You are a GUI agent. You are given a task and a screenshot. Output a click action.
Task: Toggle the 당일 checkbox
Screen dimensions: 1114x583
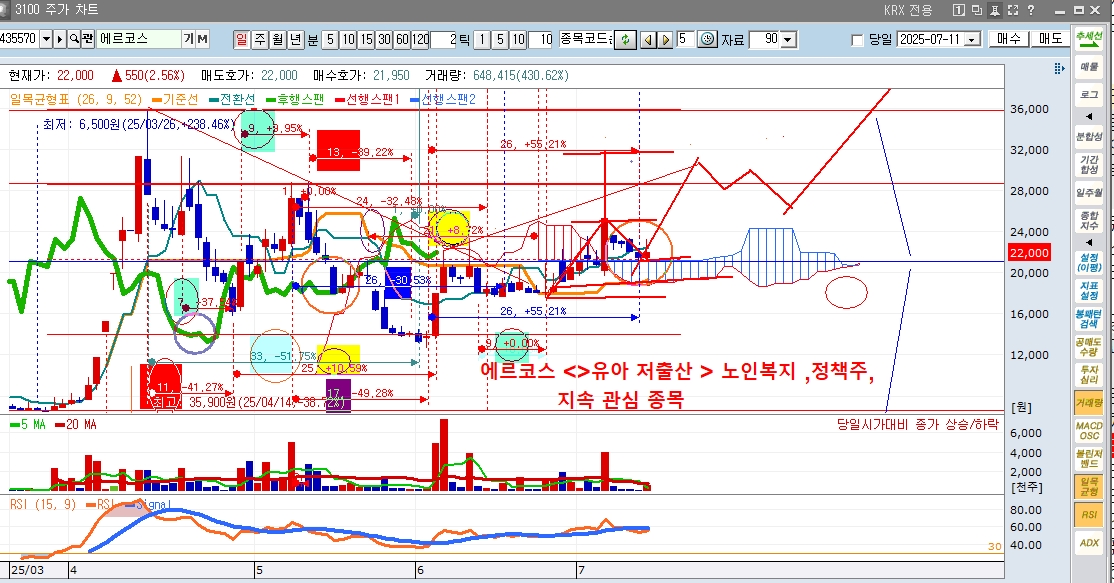coord(858,40)
